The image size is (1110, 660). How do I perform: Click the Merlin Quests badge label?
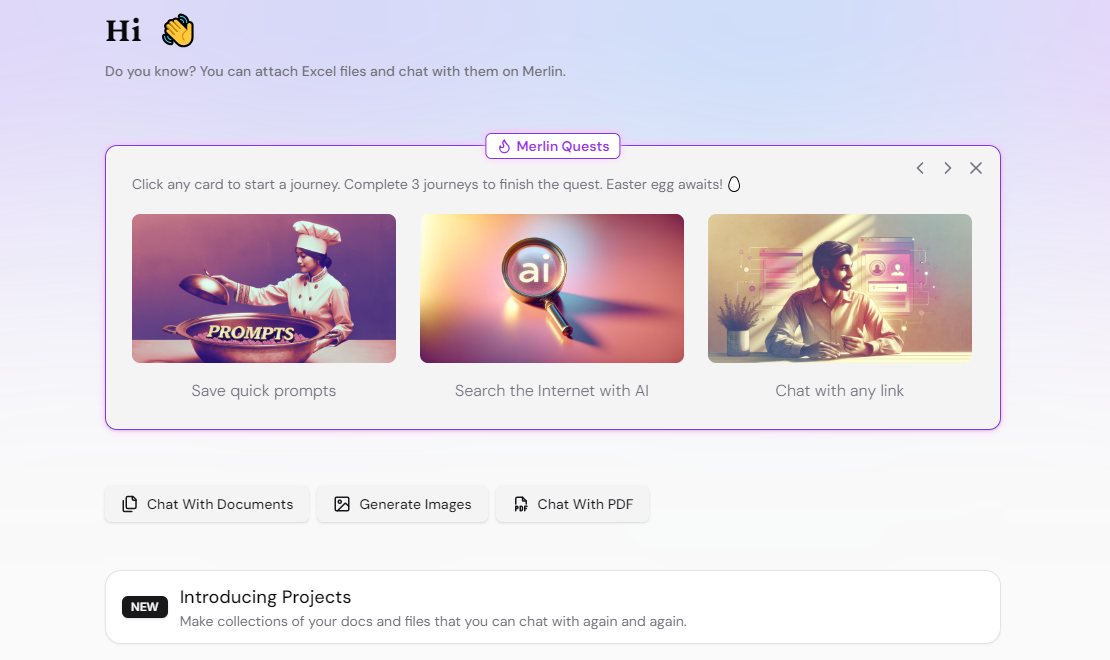pyautogui.click(x=563, y=147)
